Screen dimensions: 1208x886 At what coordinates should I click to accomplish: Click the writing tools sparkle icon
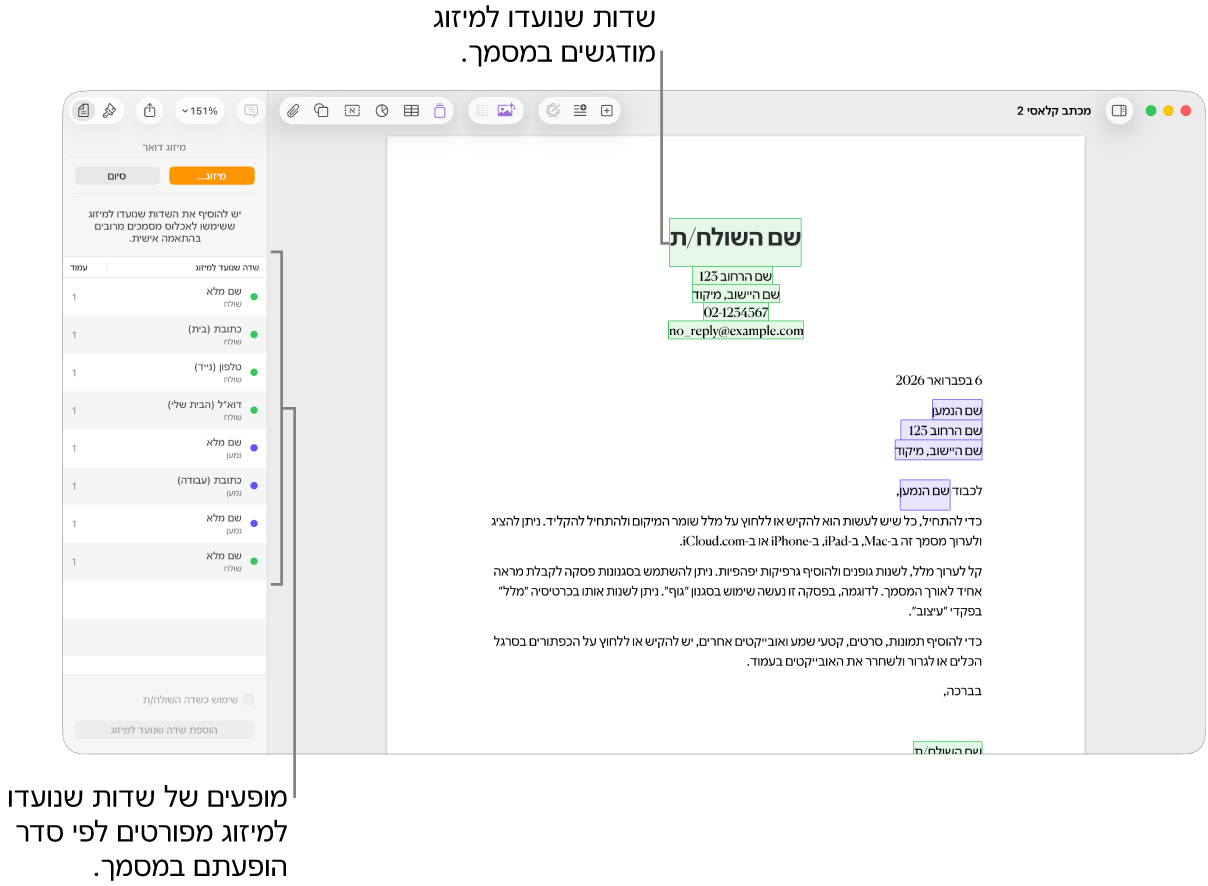click(553, 111)
